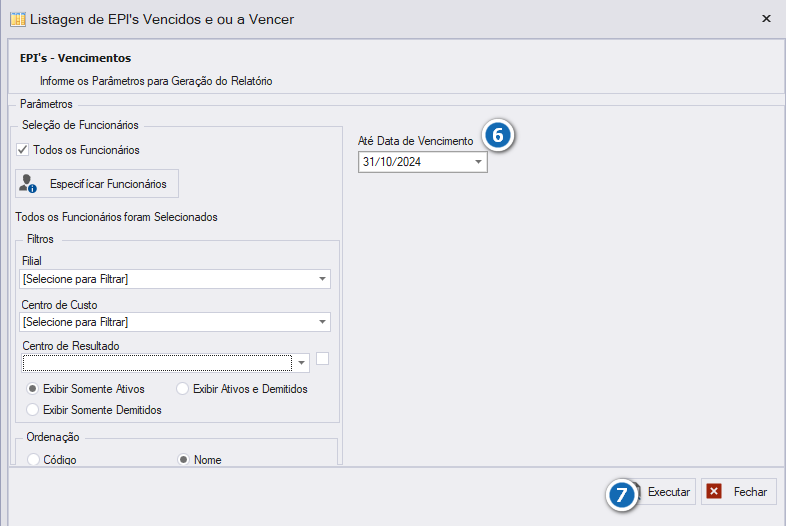Click the person icon on Especificar Funcionários
This screenshot has width=786, height=526.
28,184
